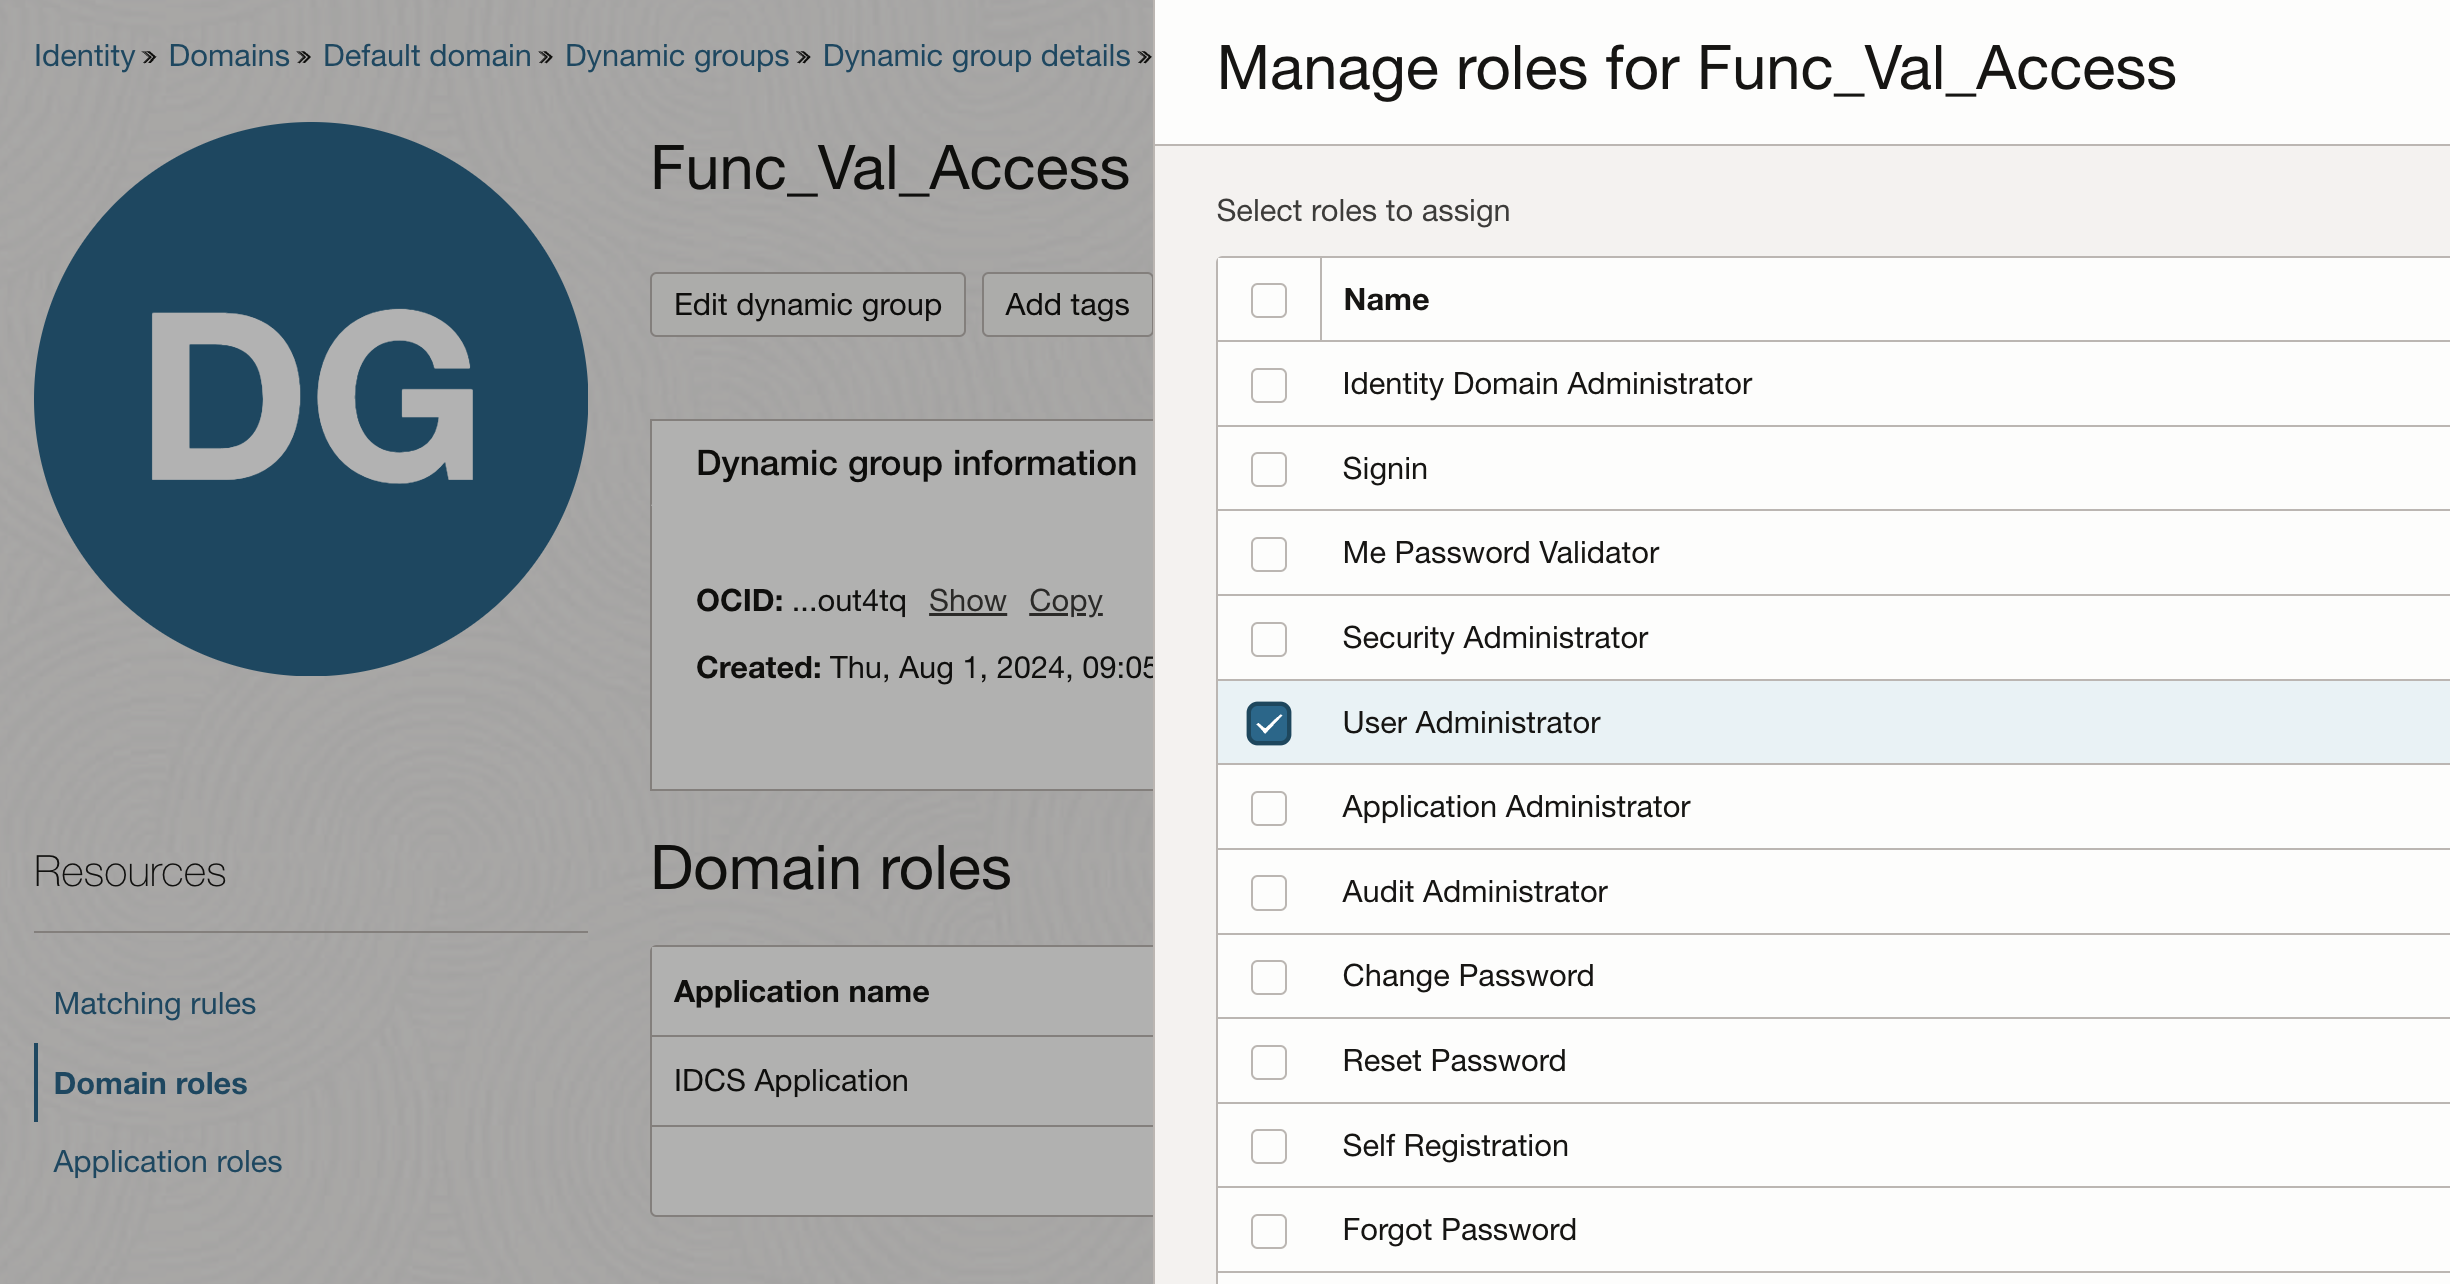Screen dimensions: 2450x1284
Task: Tick the Security Administrator checkbox
Action: (1268, 639)
